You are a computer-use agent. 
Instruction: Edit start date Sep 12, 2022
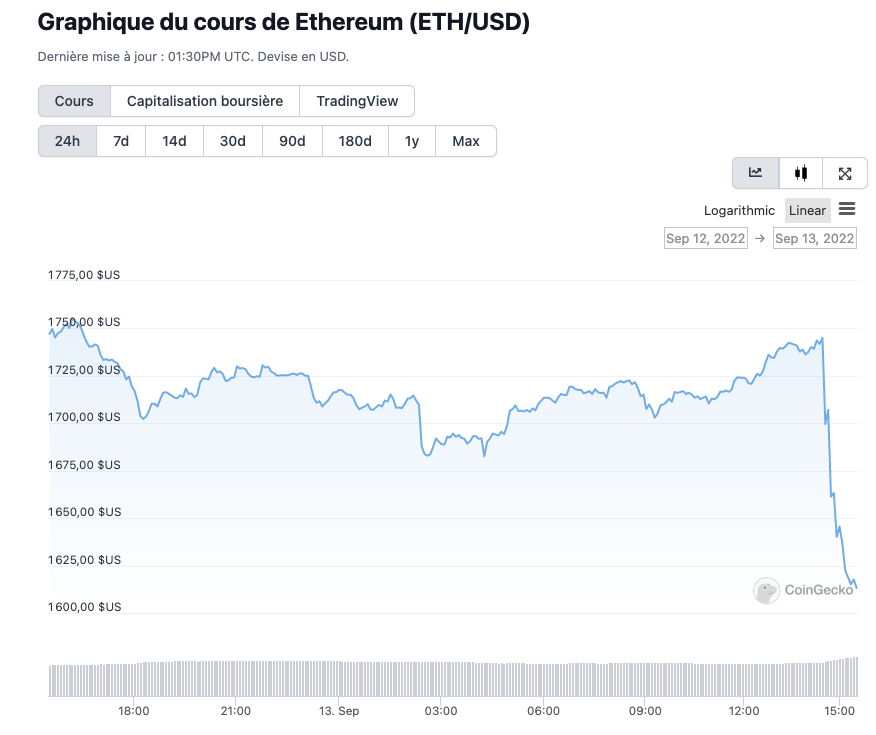tap(706, 238)
